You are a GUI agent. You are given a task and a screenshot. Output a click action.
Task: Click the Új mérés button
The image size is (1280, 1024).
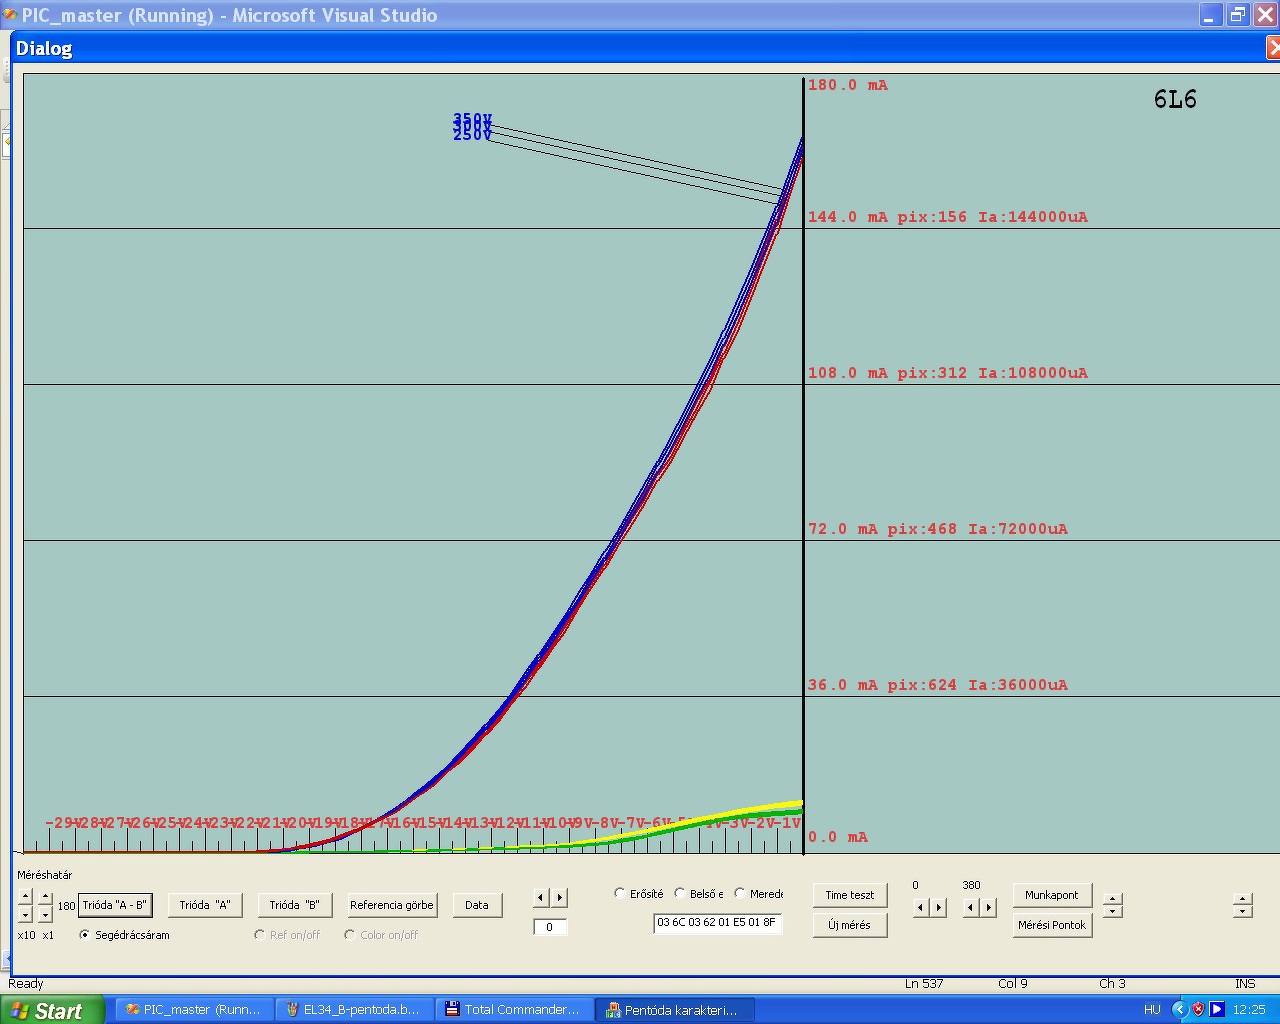pos(850,925)
